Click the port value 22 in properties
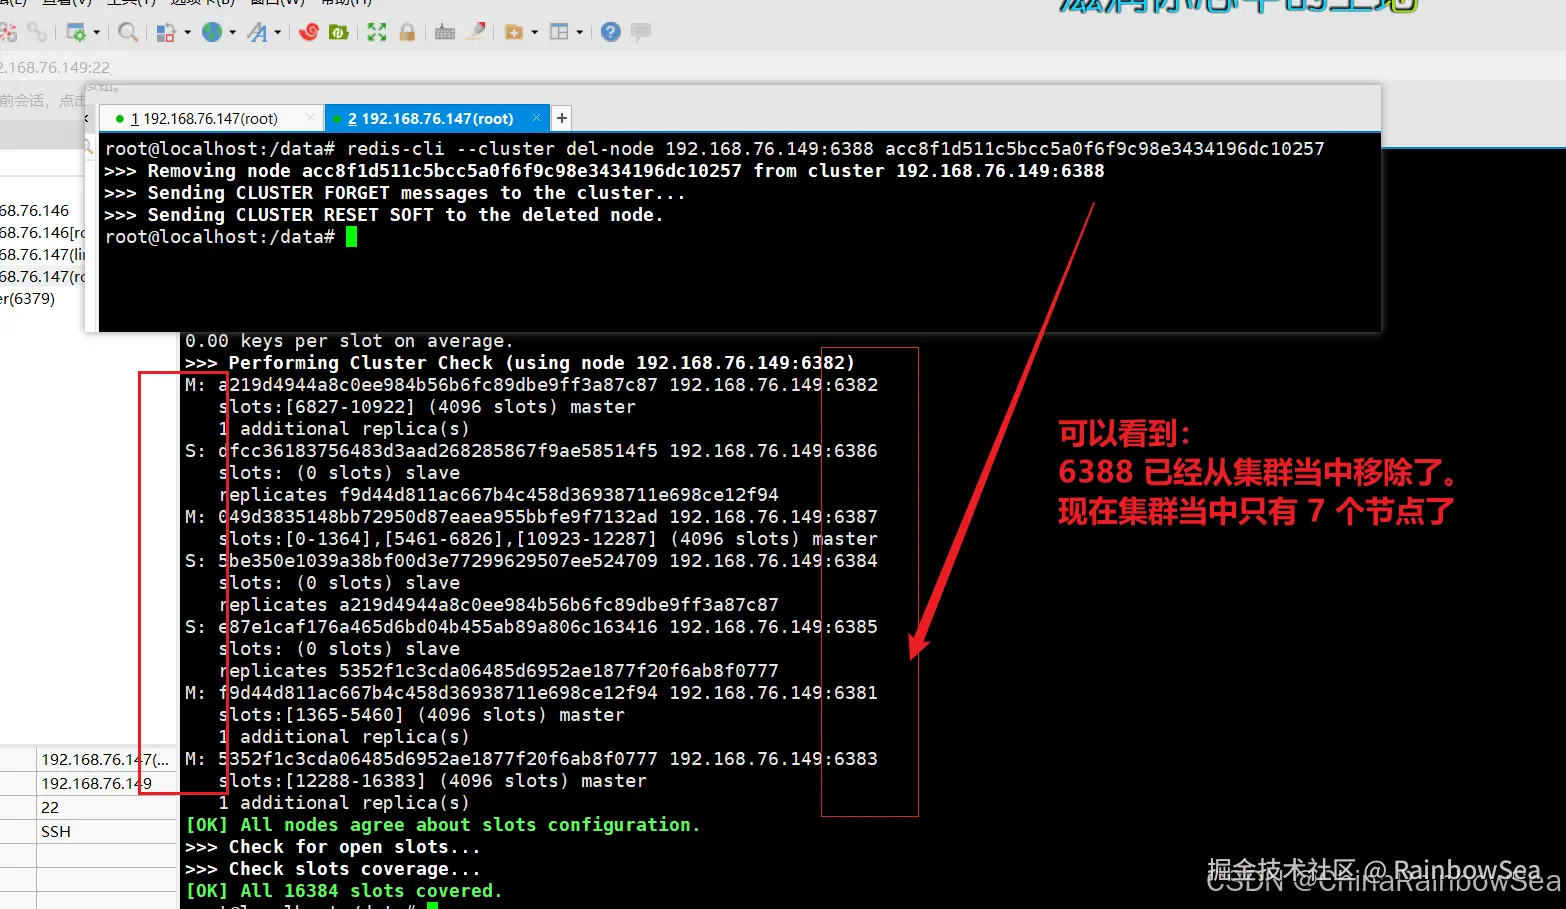Viewport: 1566px width, 909px height. [50, 807]
